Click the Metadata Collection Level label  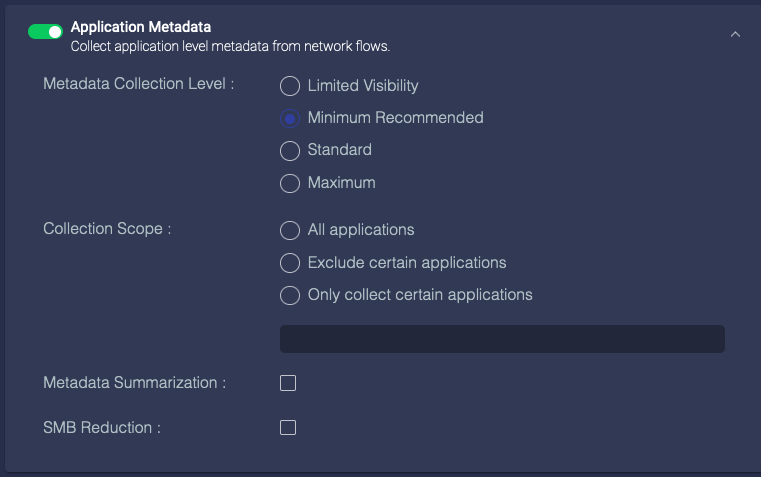[x=138, y=84]
